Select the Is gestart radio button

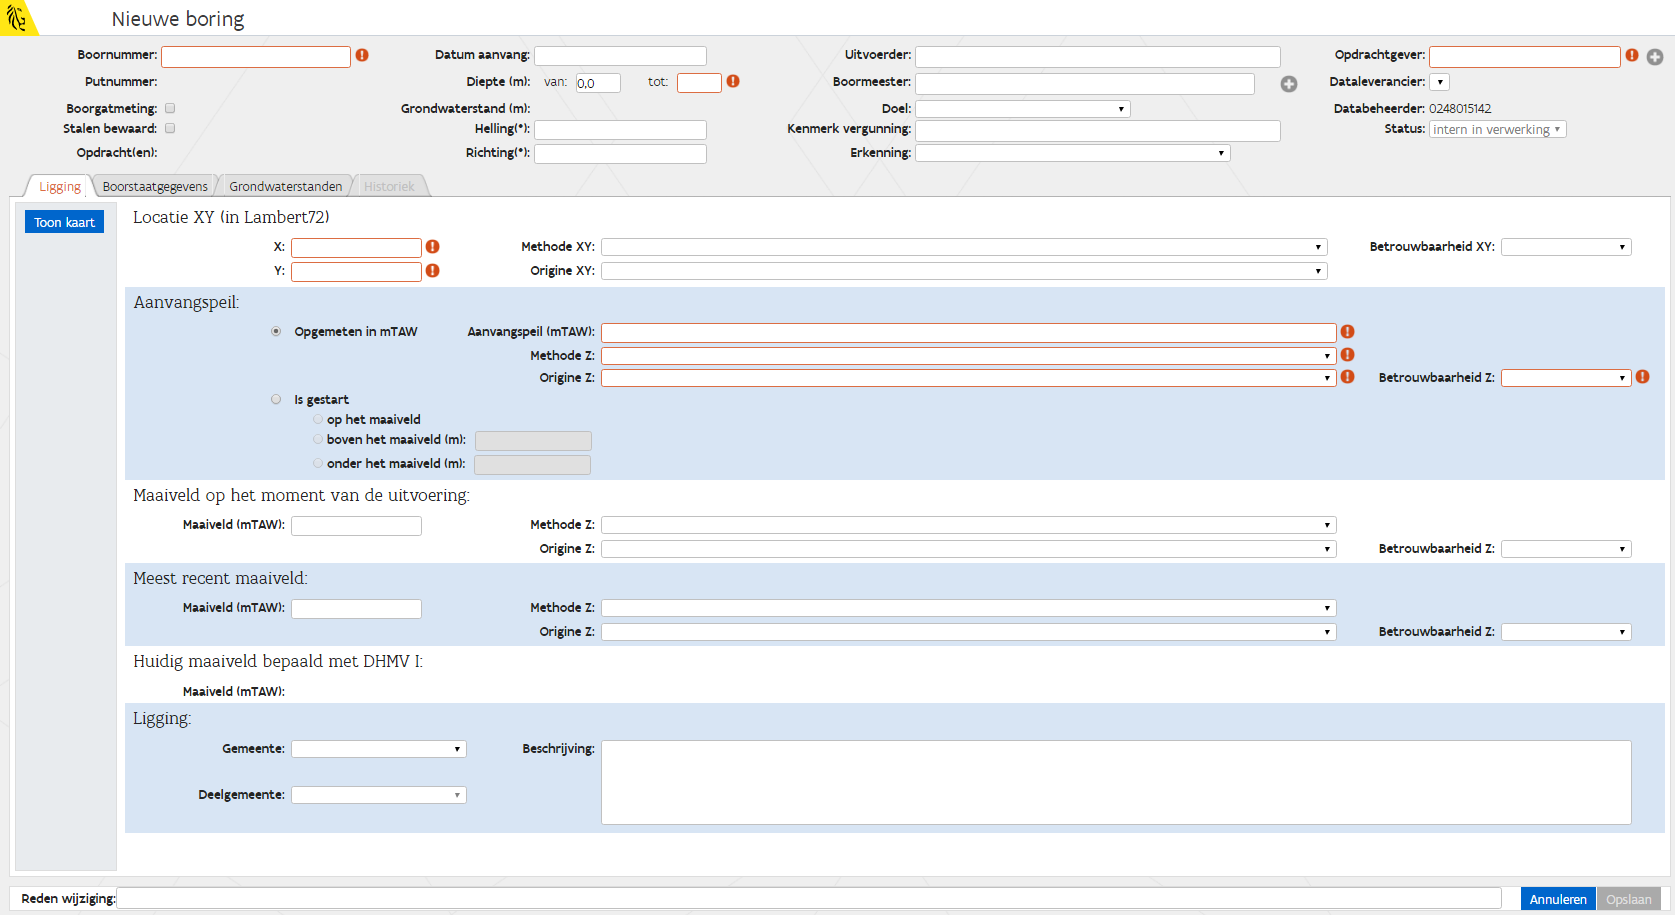pos(276,399)
